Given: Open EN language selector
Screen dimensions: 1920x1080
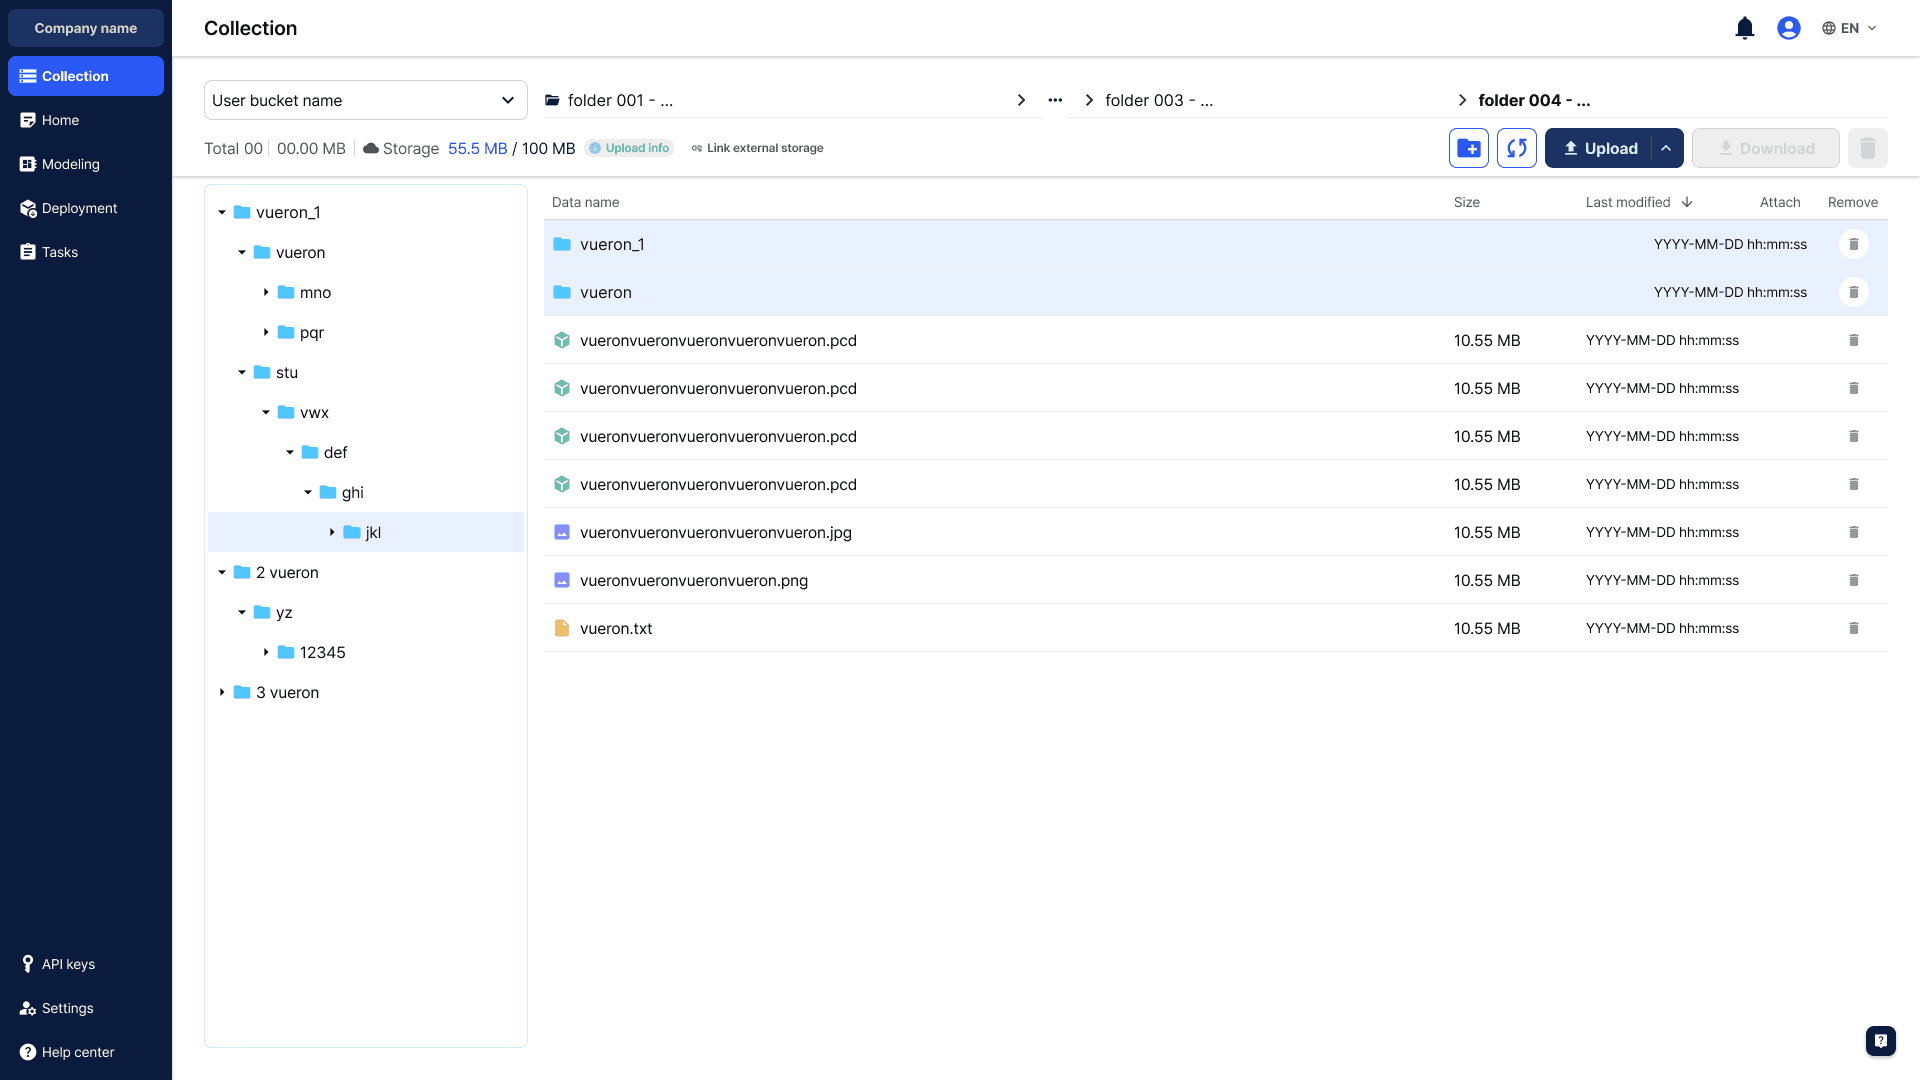Looking at the screenshot, I should (x=1849, y=28).
